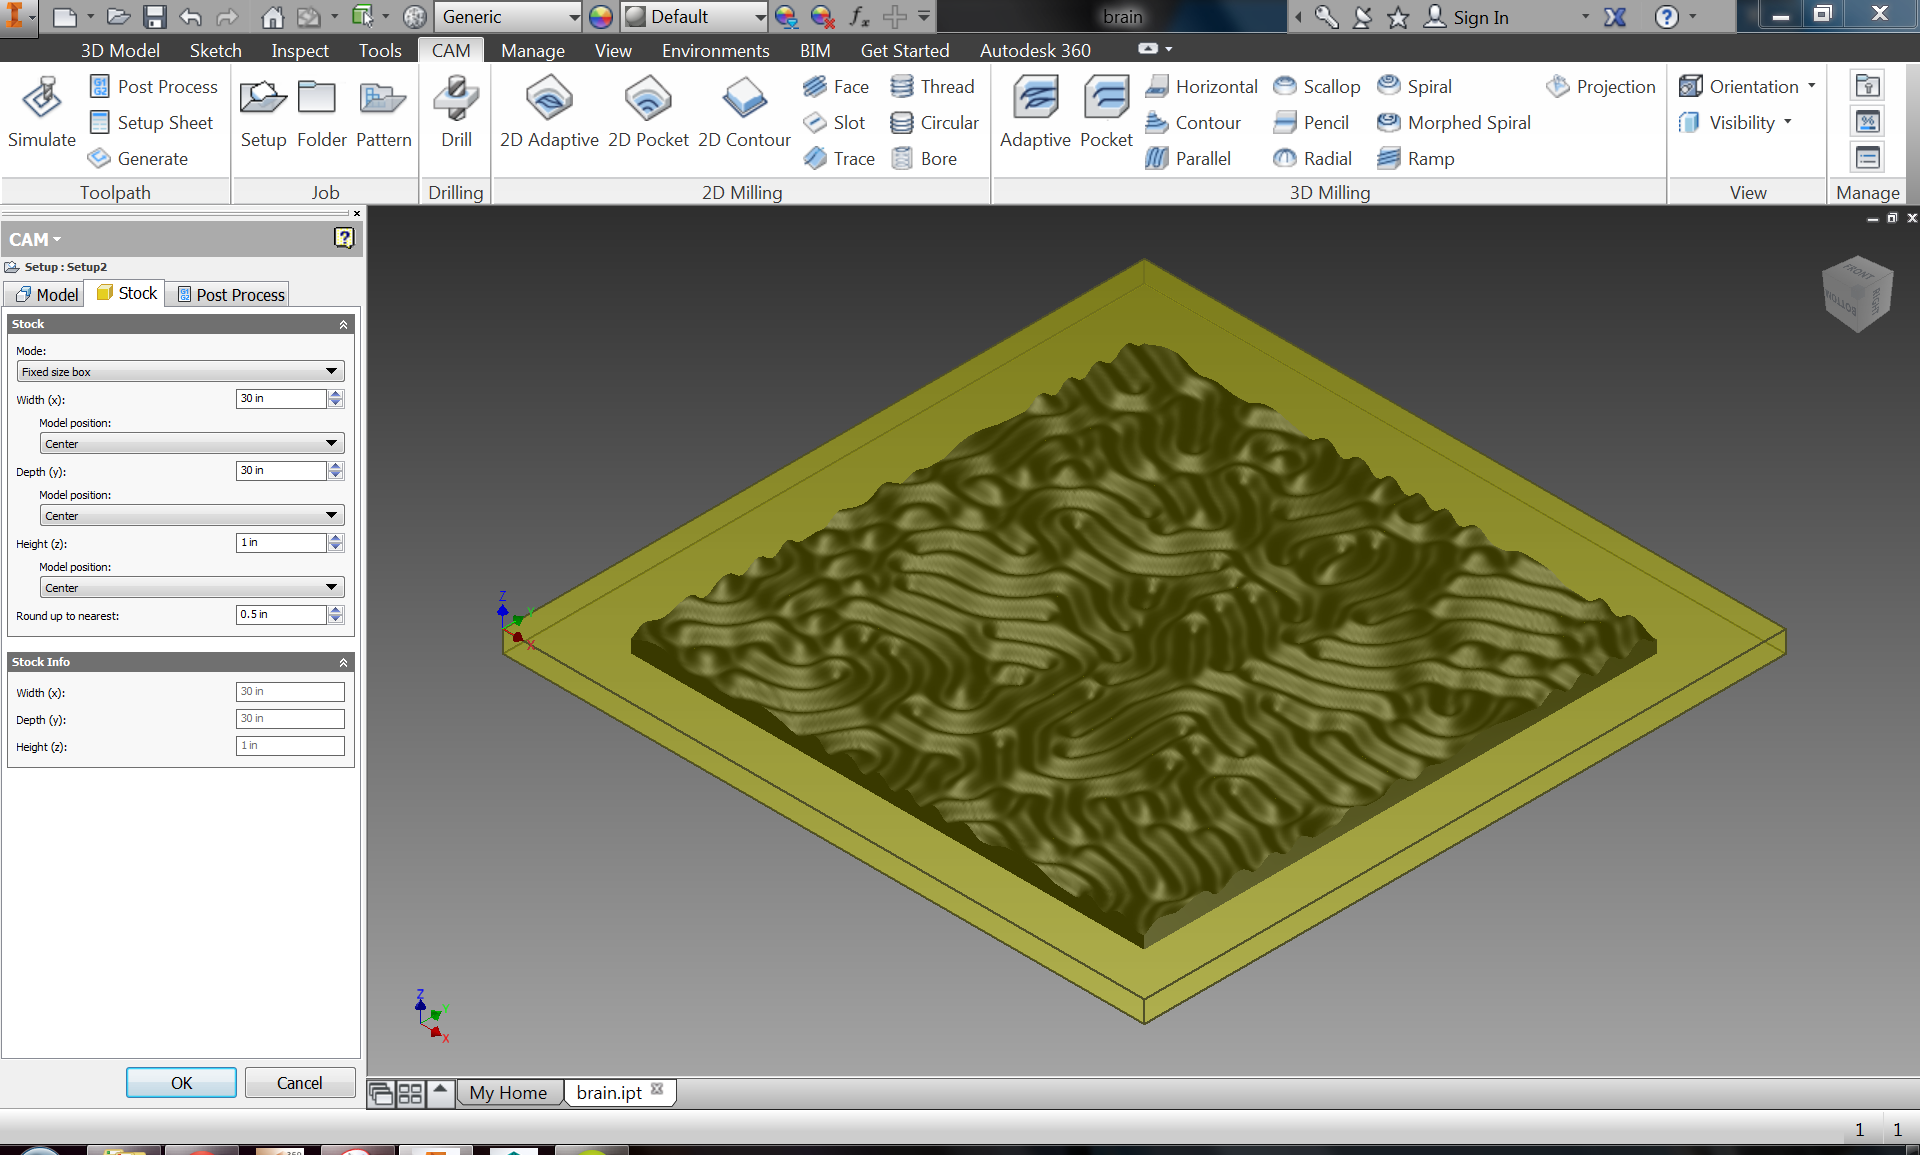Create a new Setup
The image size is (1920, 1155).
point(263,113)
